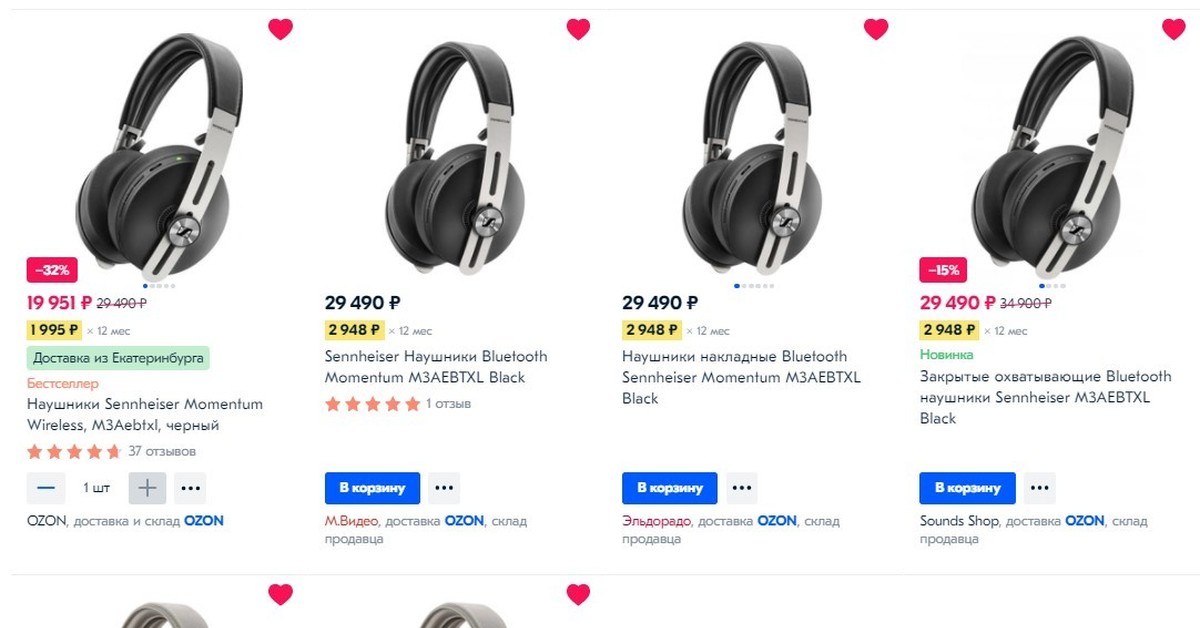Add Эльдорадо Sennheiser headphones to cart

669,488
